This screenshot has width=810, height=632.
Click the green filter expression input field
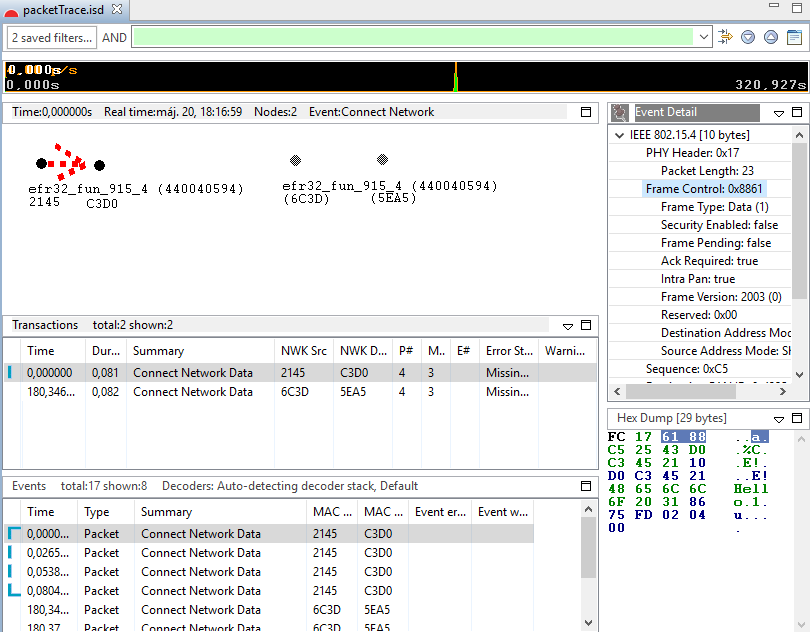(412, 37)
